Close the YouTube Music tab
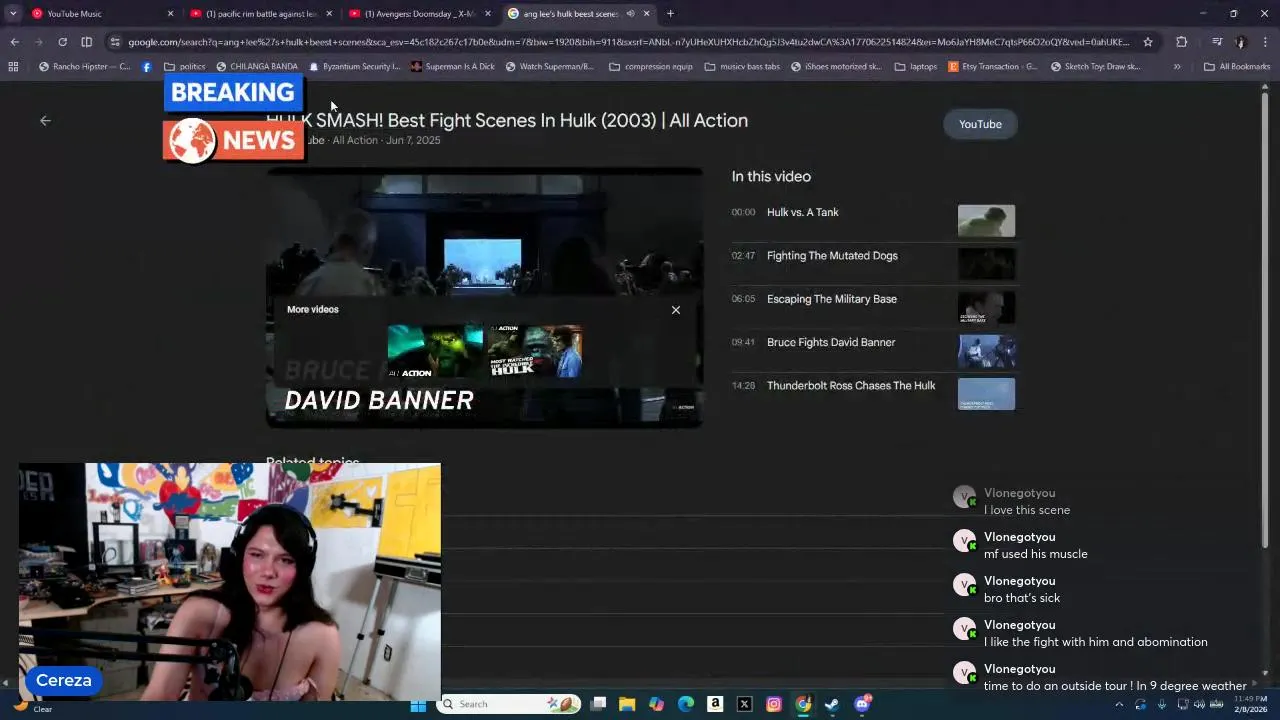1280x720 pixels. coord(170,14)
